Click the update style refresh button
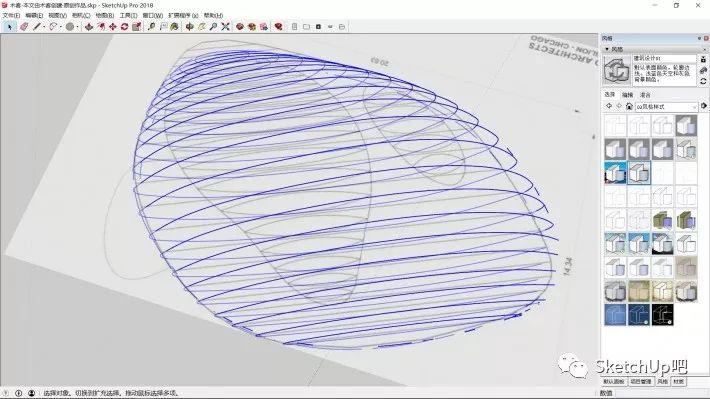 [x=703, y=81]
